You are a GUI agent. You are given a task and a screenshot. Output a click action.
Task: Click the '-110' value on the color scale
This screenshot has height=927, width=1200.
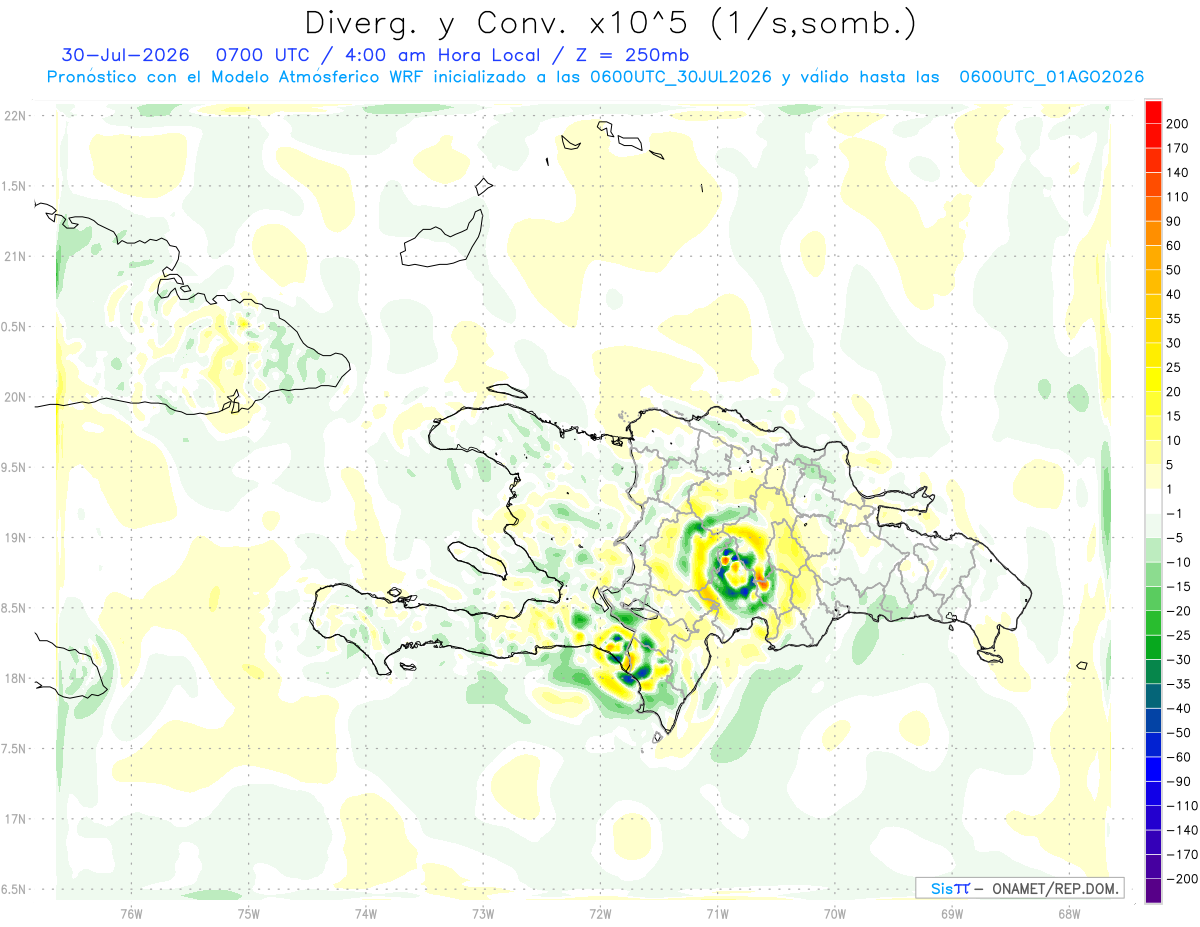point(1181,806)
